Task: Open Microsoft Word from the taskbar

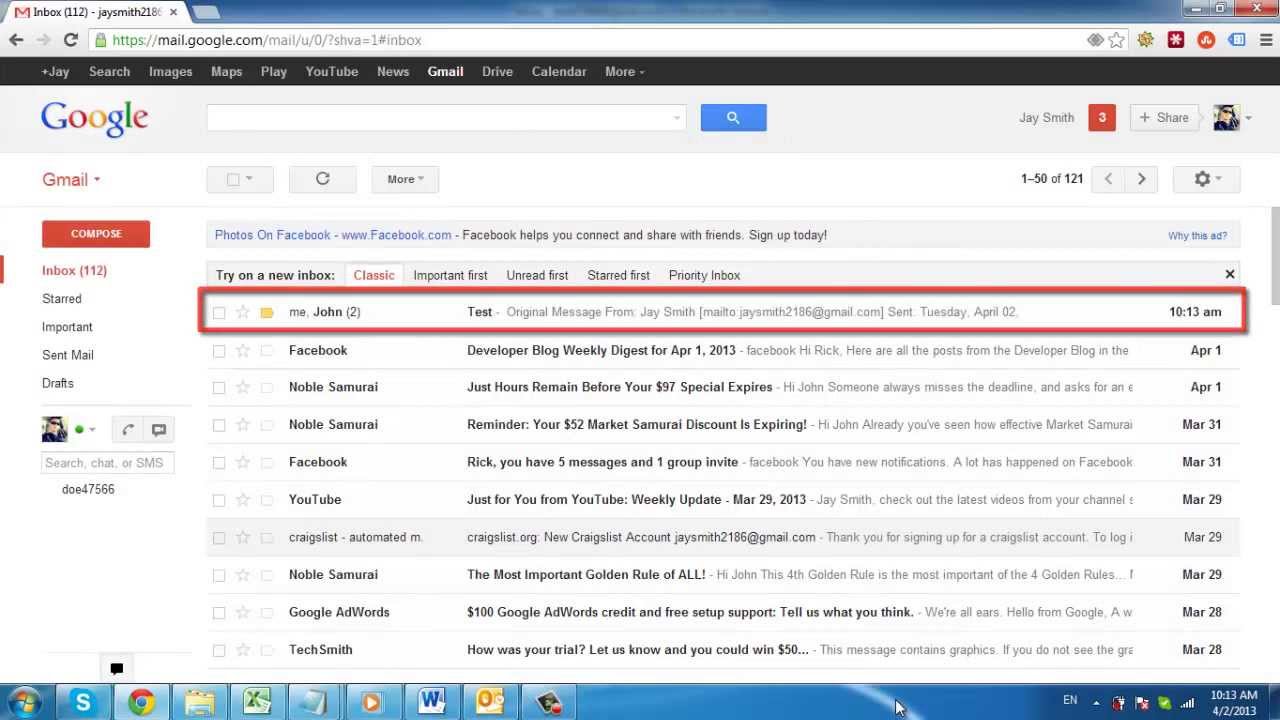Action: 432,702
